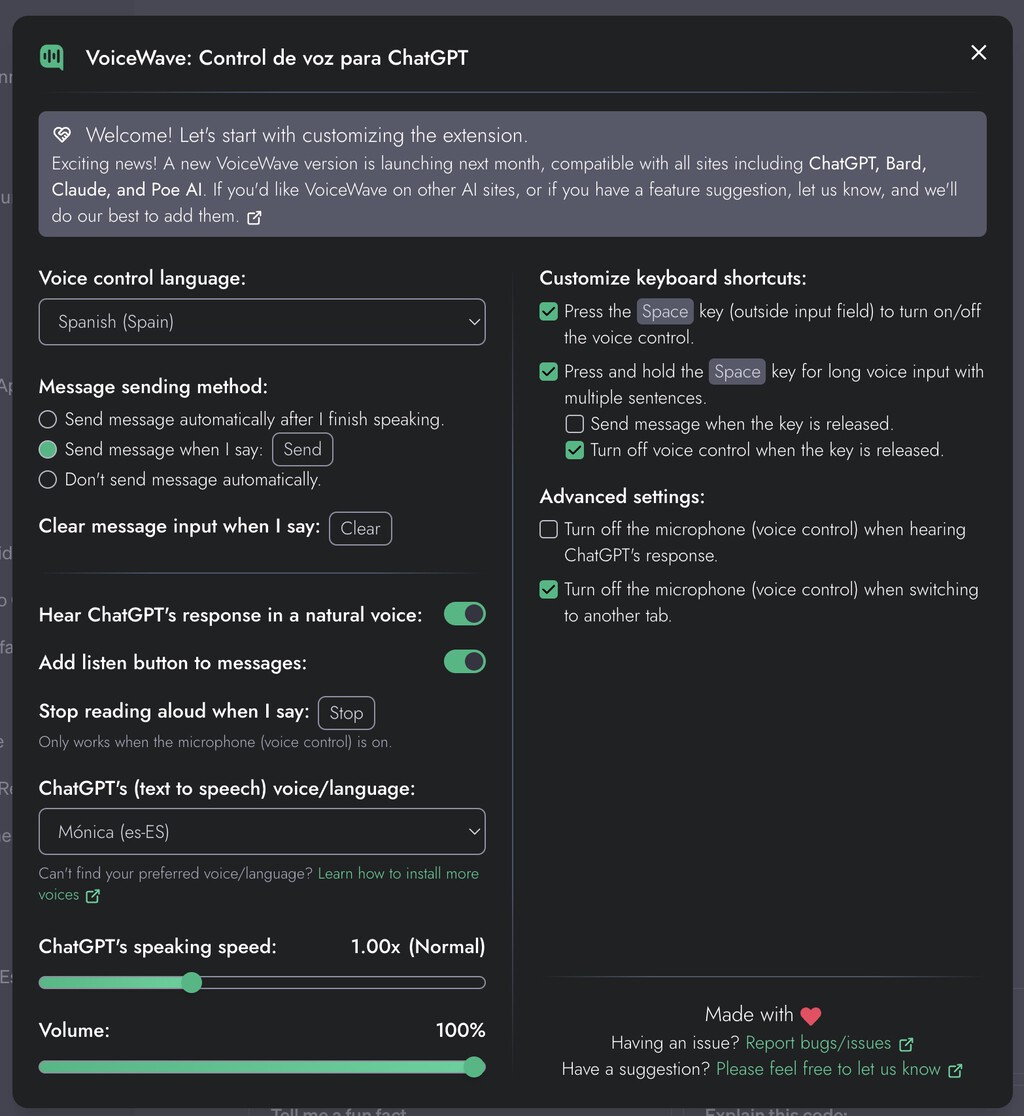Disable "Hear ChatGPT's response in a natural voice"

464,614
